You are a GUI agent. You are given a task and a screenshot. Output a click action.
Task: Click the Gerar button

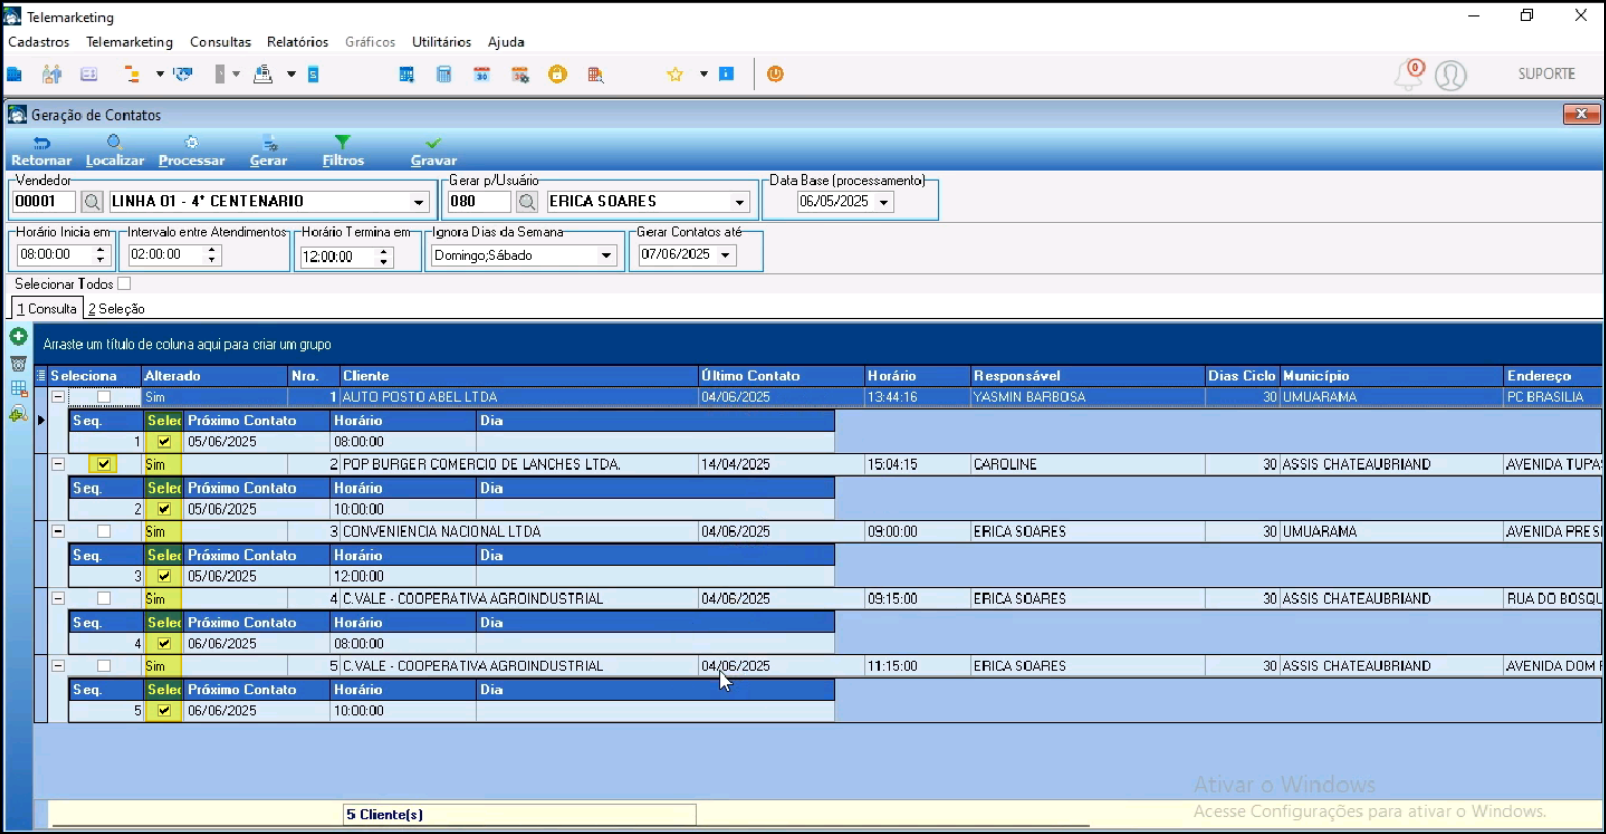(x=268, y=151)
